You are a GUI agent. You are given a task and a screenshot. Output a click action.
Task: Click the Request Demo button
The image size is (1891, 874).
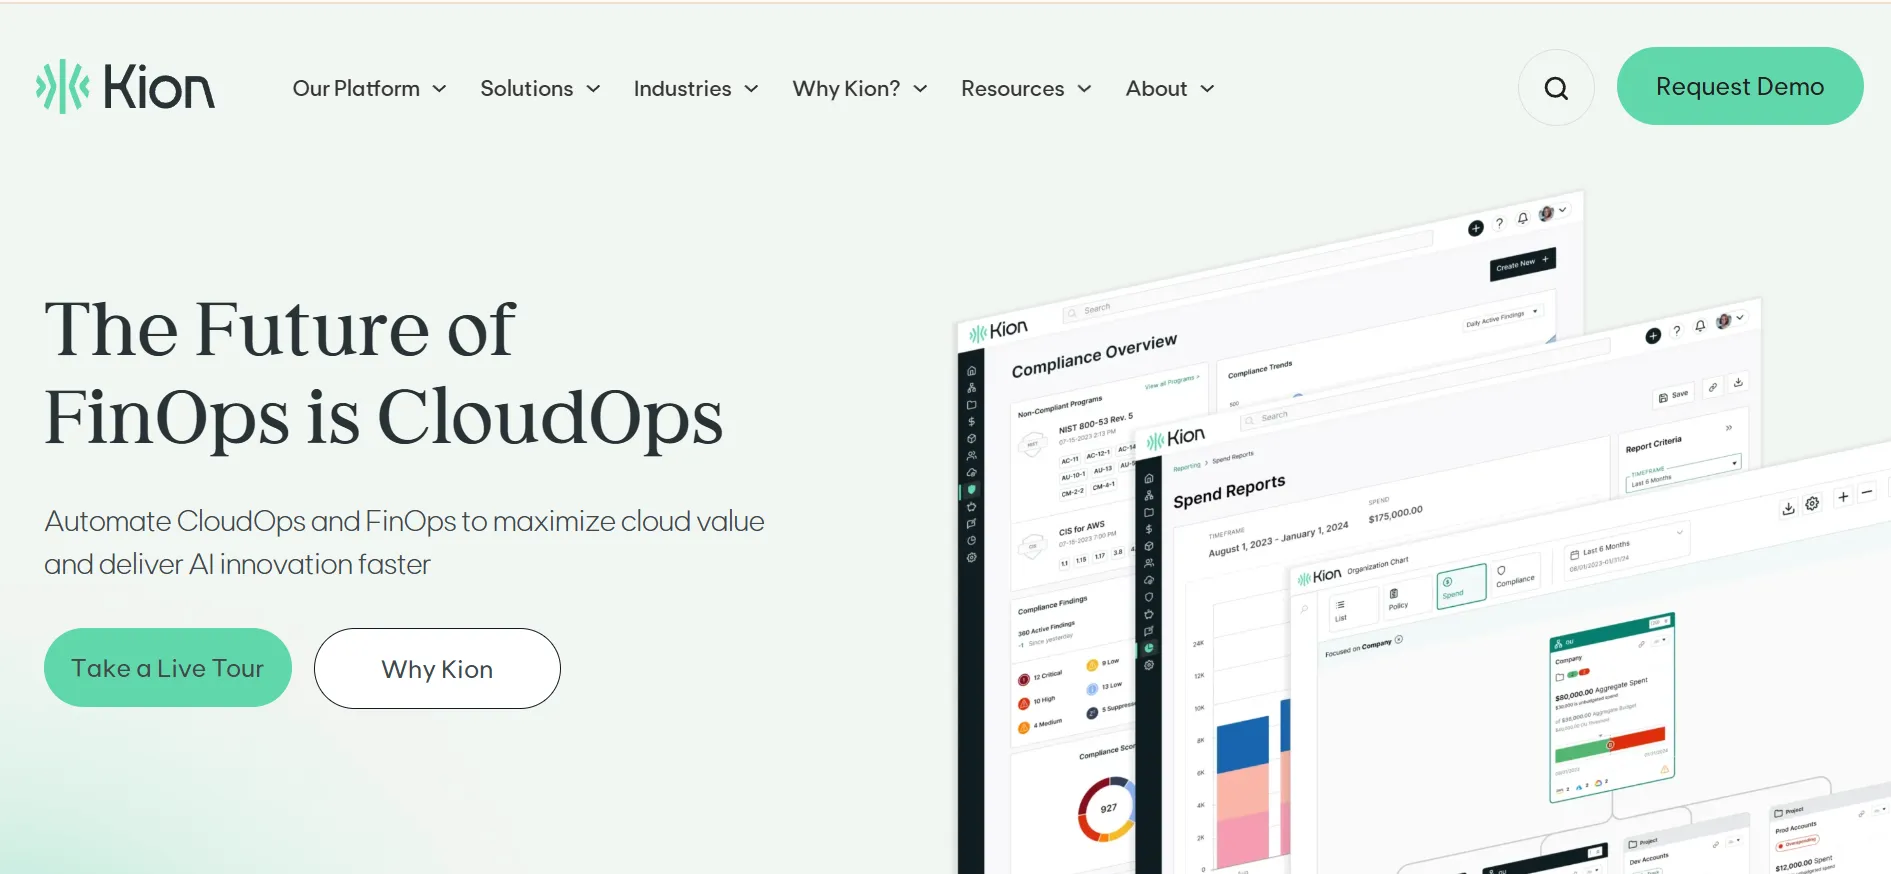pyautogui.click(x=1740, y=86)
